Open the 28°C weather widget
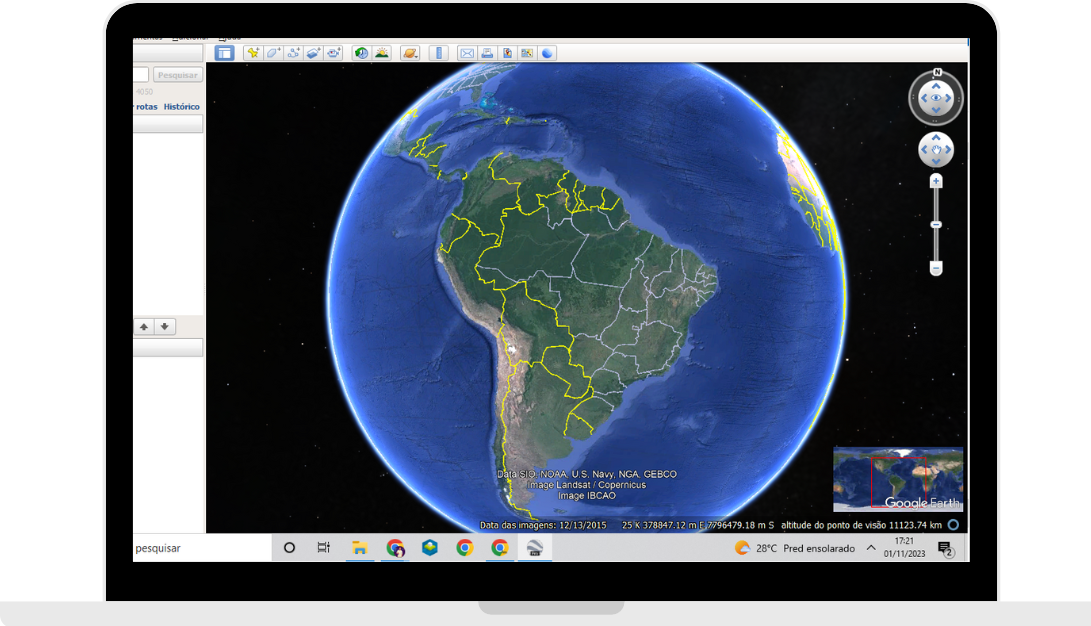Viewport: 1091px width, 626px height. [x=795, y=548]
